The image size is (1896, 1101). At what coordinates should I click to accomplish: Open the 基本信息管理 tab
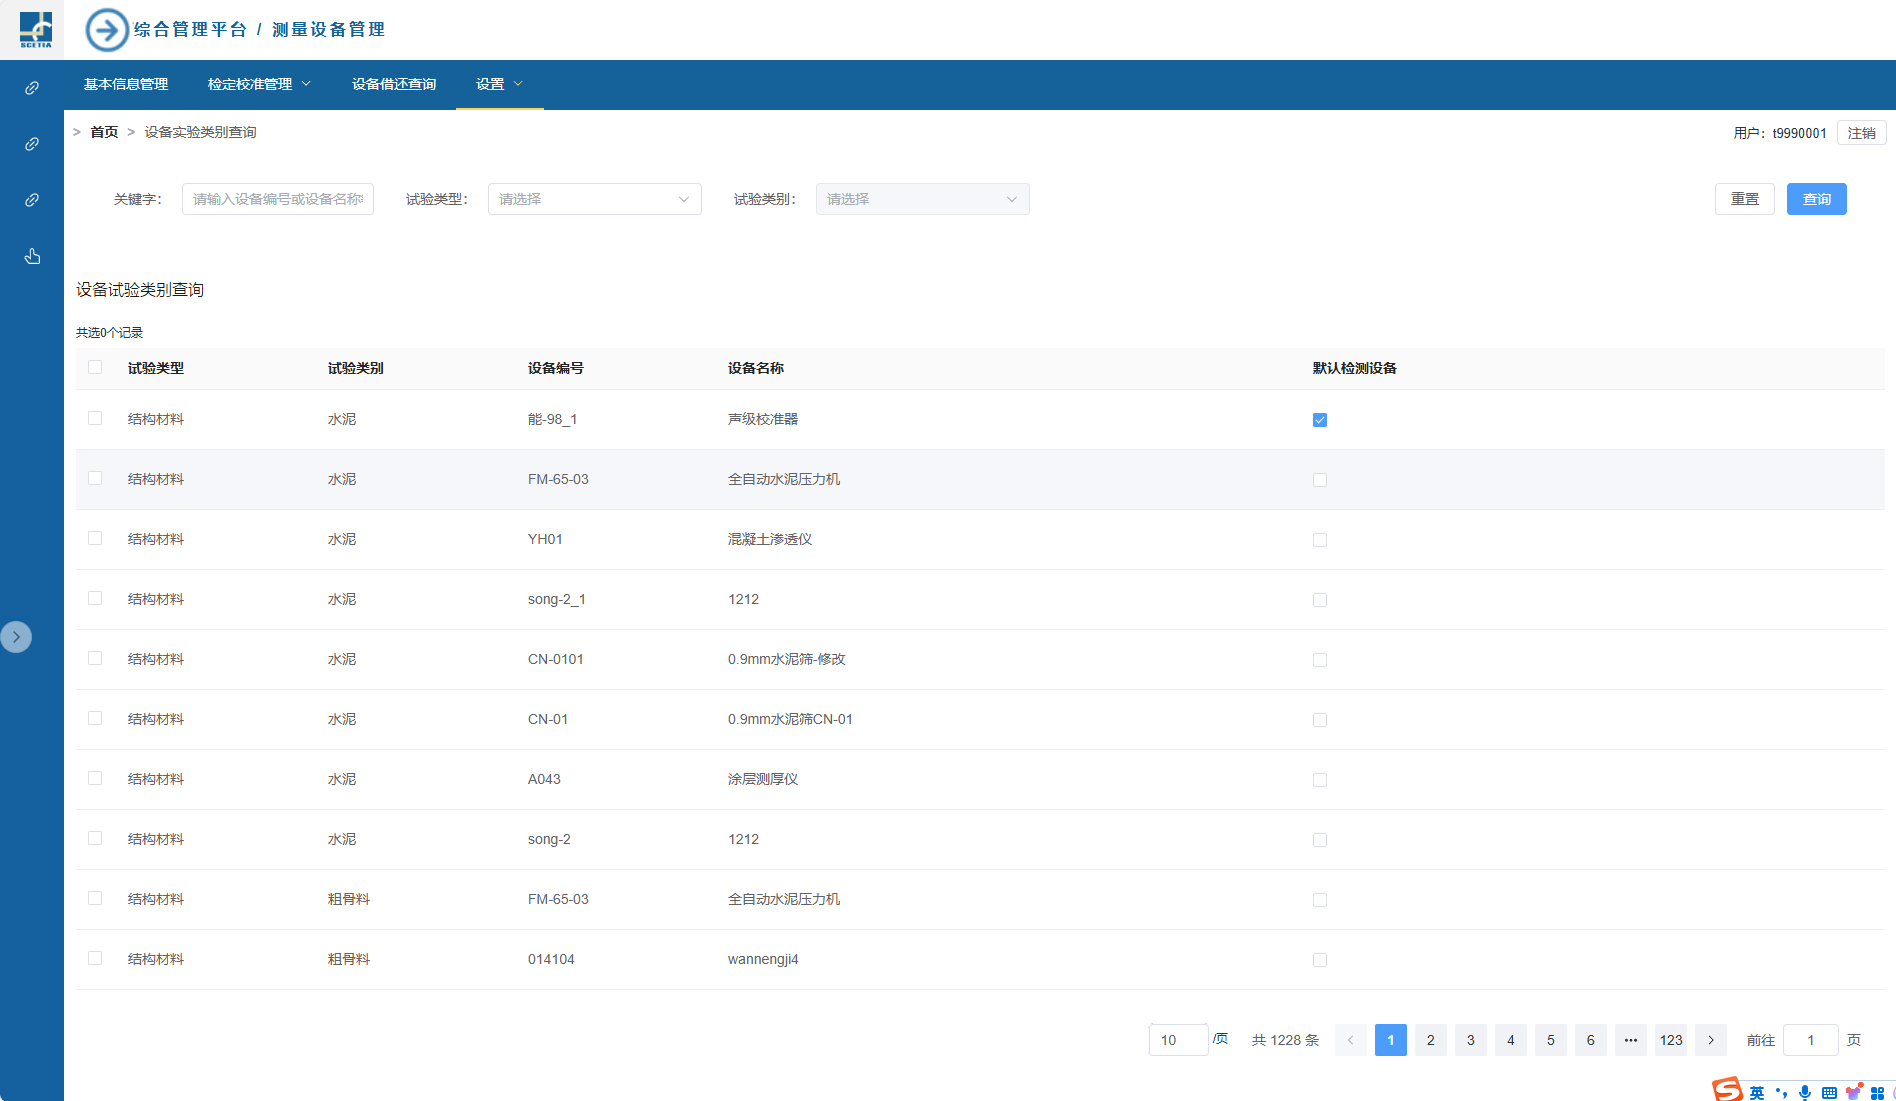[126, 84]
